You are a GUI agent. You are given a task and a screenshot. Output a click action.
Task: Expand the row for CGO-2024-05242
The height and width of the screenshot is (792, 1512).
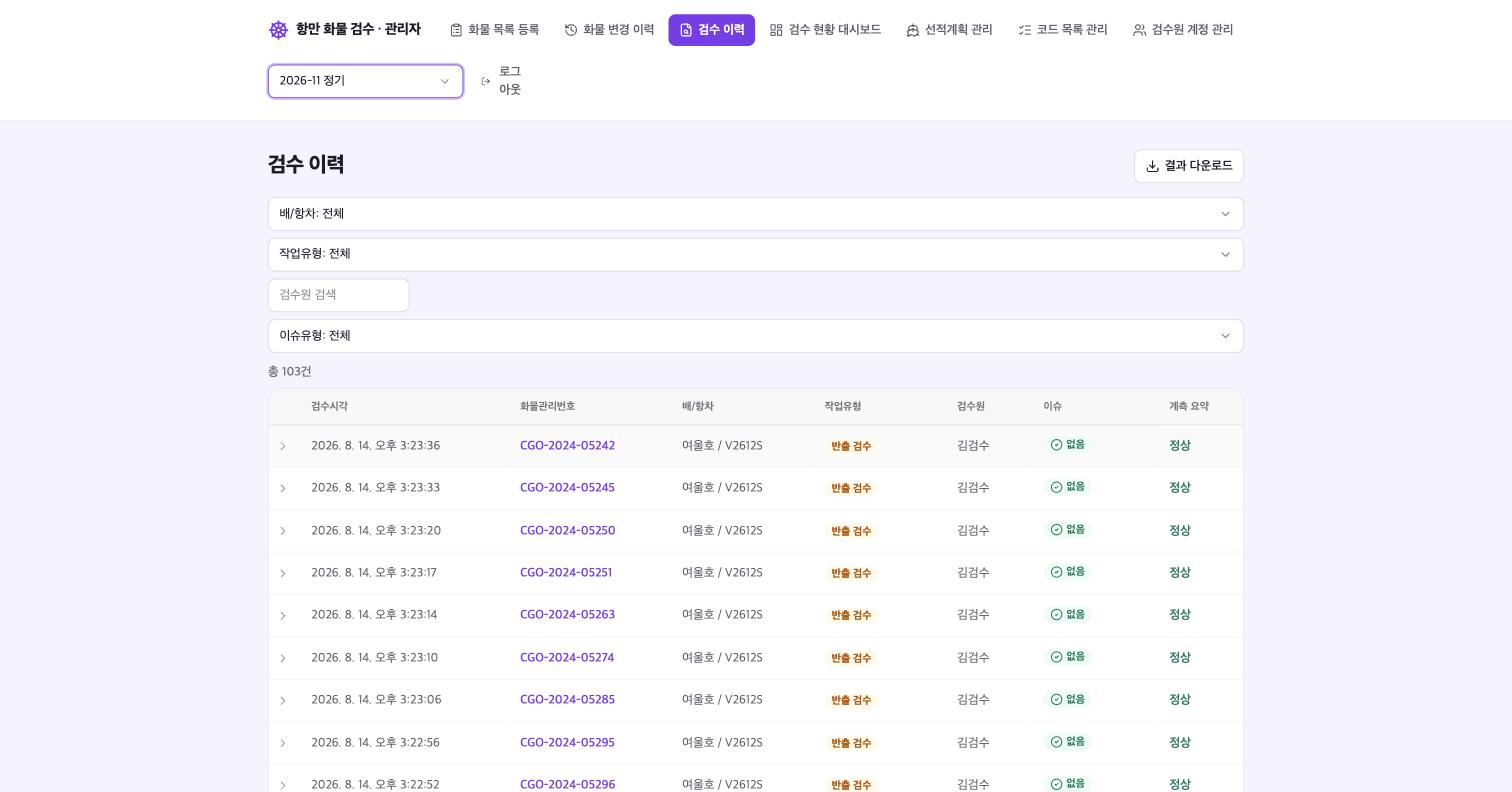click(283, 446)
